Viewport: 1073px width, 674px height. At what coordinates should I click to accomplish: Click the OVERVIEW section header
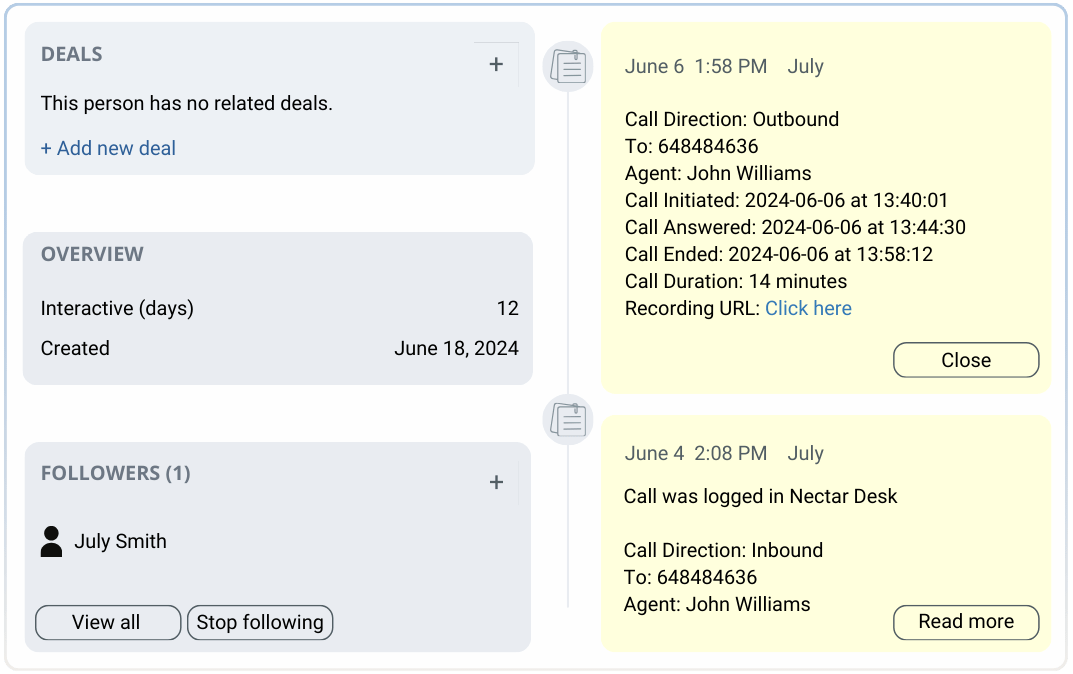point(92,254)
